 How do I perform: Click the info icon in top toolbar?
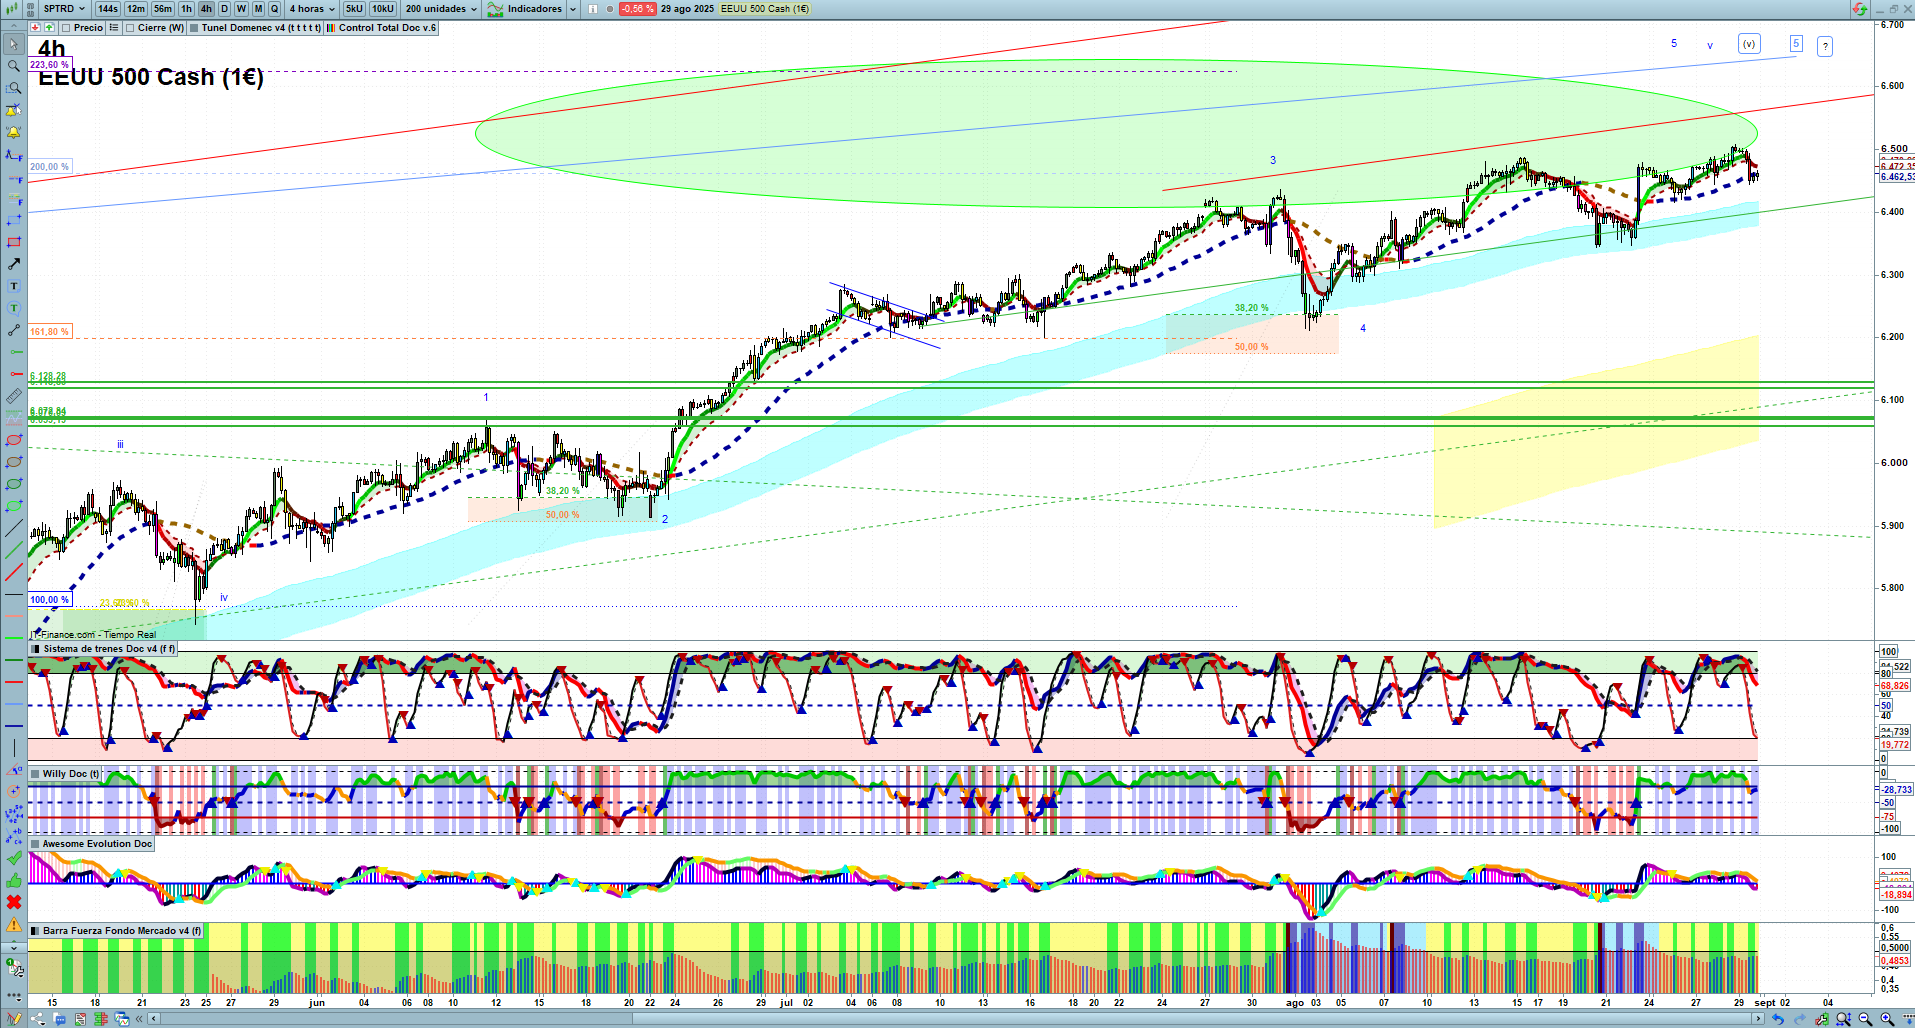592,9
